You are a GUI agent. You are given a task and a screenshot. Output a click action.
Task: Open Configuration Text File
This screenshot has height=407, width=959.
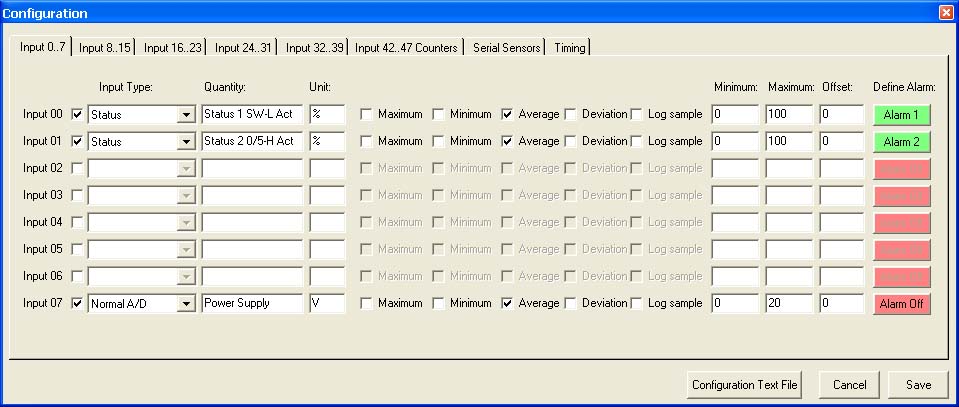click(x=745, y=384)
